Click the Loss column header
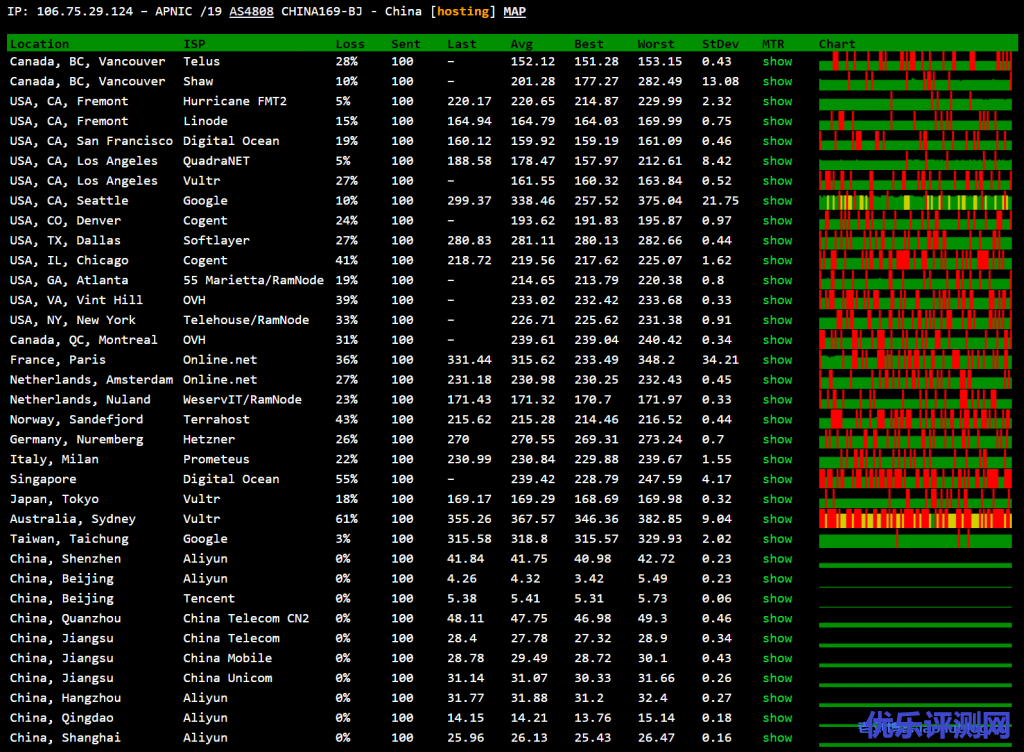The width and height of the screenshot is (1024, 752). coord(350,44)
